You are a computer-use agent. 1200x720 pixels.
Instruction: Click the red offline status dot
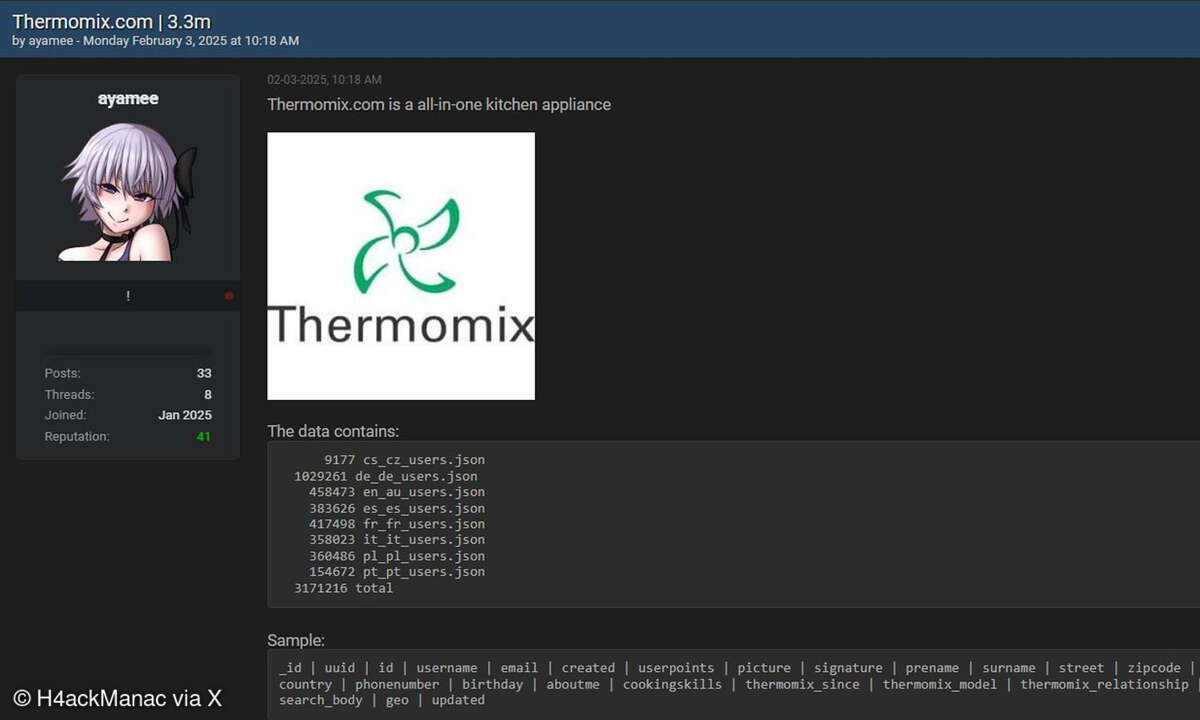[229, 296]
